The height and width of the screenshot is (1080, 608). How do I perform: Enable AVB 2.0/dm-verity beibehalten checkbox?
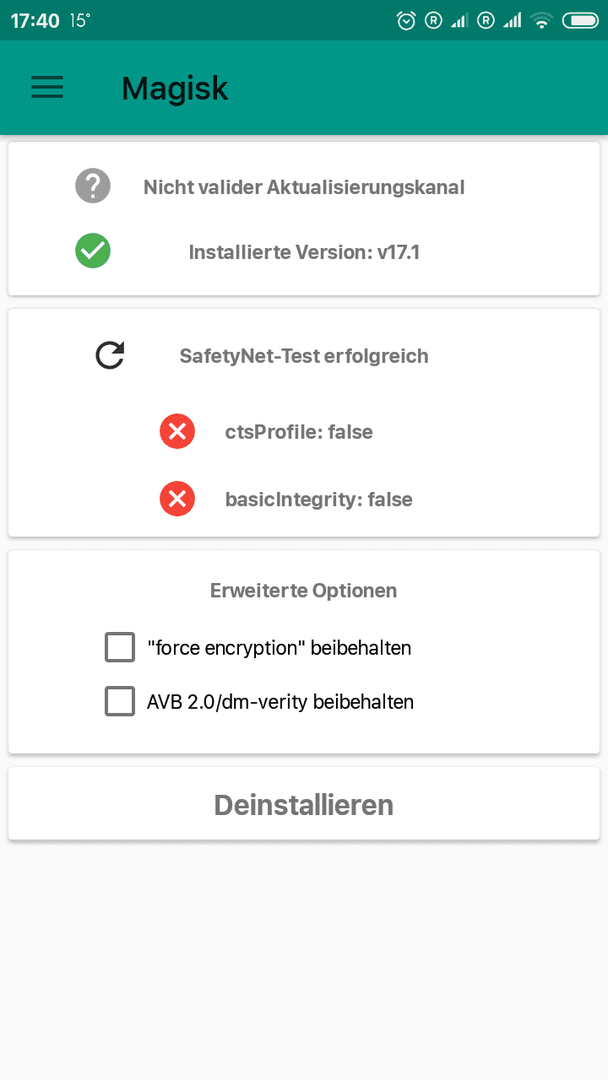point(120,702)
